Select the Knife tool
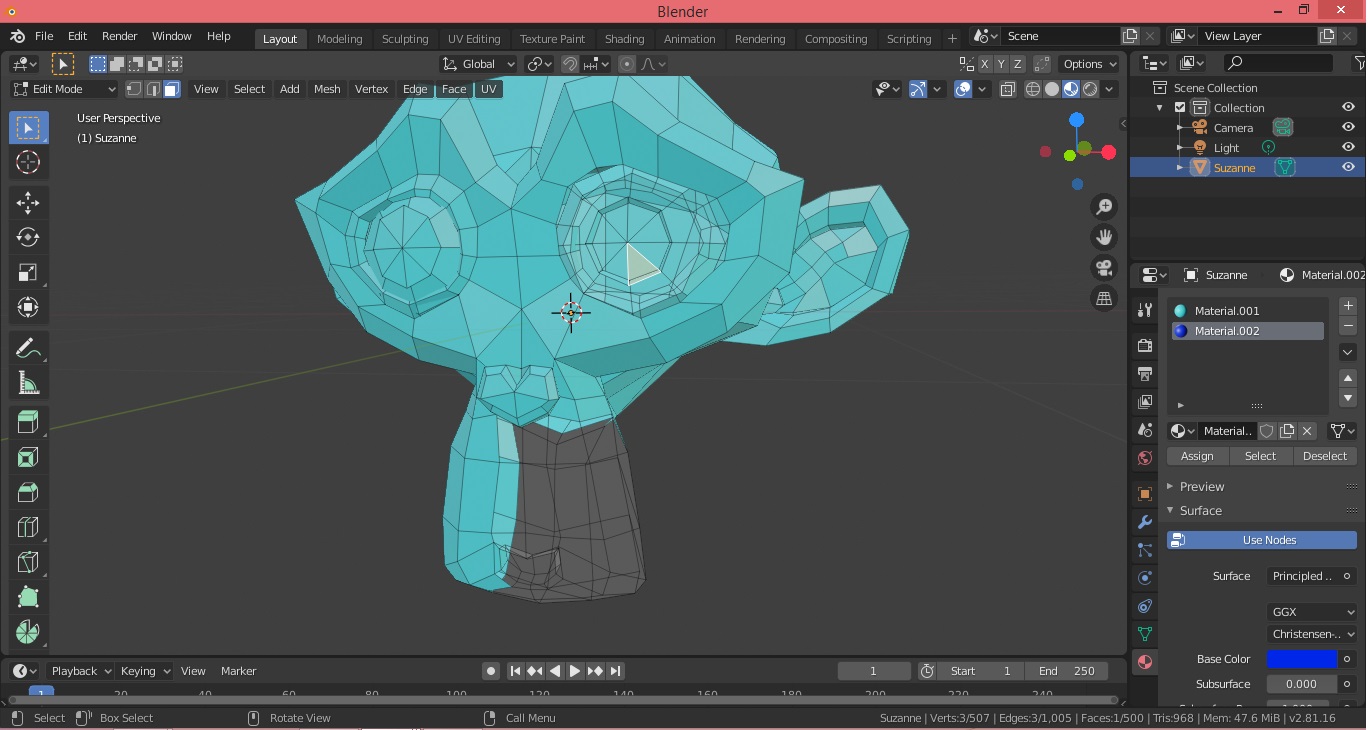 point(28,562)
